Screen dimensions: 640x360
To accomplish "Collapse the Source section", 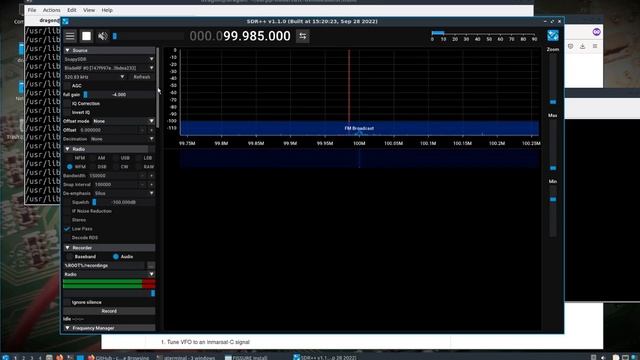I will pos(109,50).
